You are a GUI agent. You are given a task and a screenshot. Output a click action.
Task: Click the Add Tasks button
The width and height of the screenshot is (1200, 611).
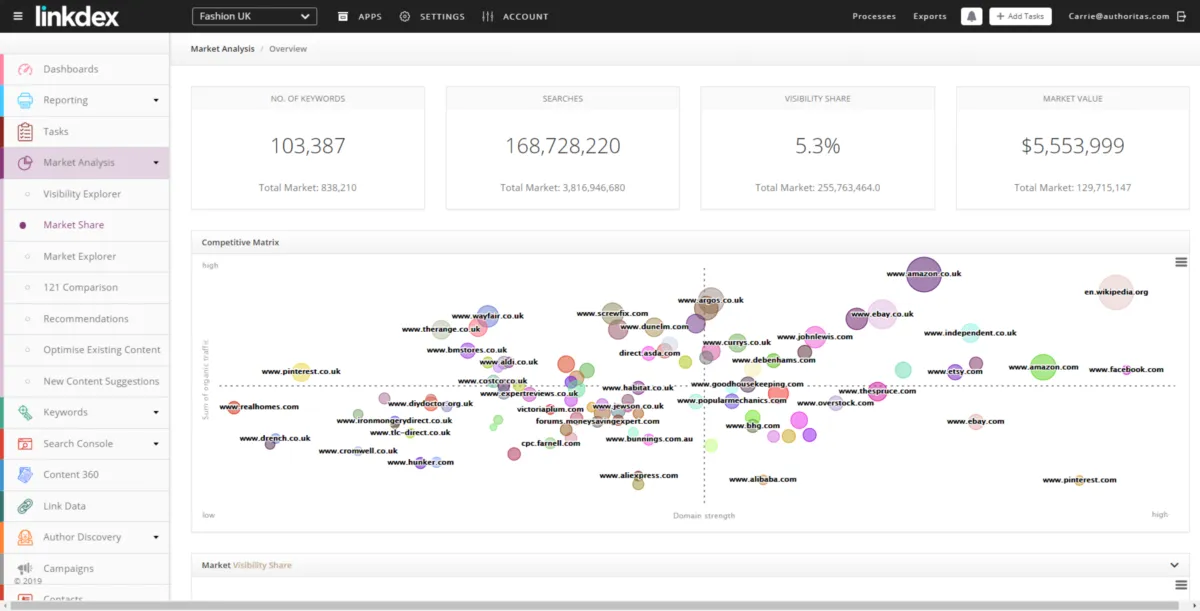pyautogui.click(x=1020, y=16)
